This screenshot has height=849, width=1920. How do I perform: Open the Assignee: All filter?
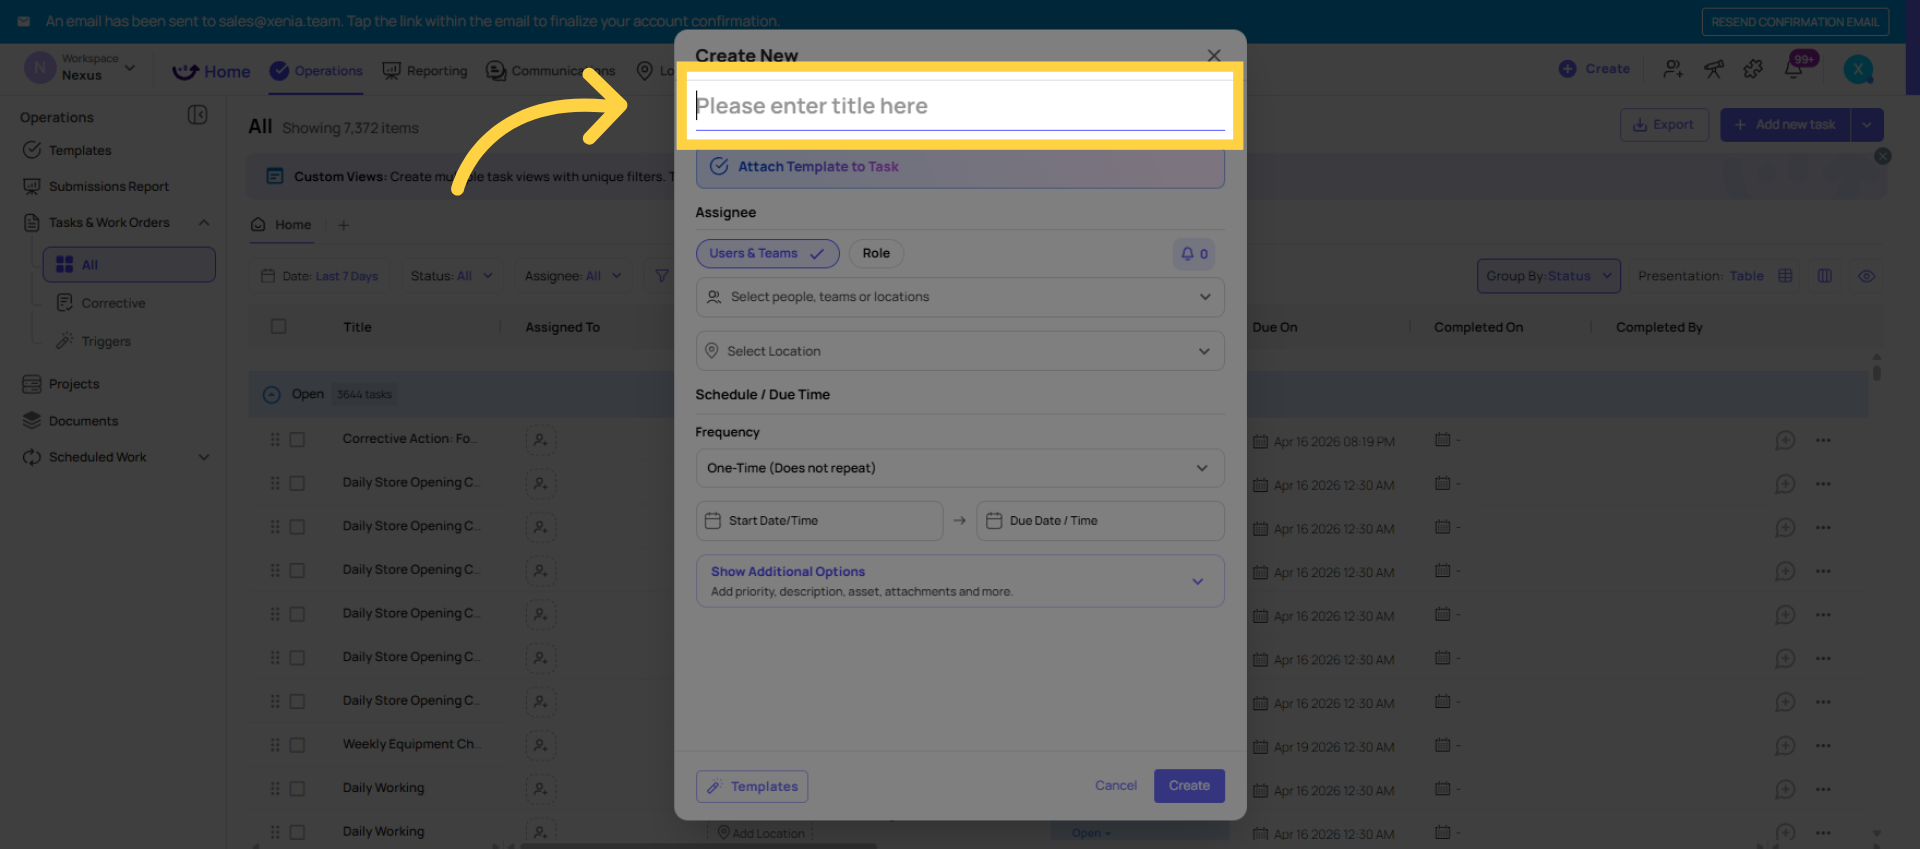(x=573, y=276)
